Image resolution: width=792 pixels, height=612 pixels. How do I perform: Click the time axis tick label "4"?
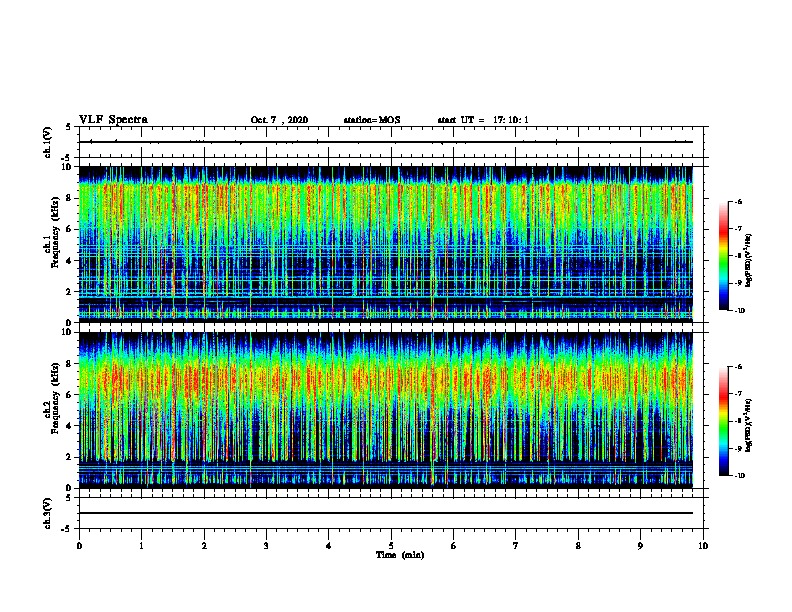click(x=329, y=546)
